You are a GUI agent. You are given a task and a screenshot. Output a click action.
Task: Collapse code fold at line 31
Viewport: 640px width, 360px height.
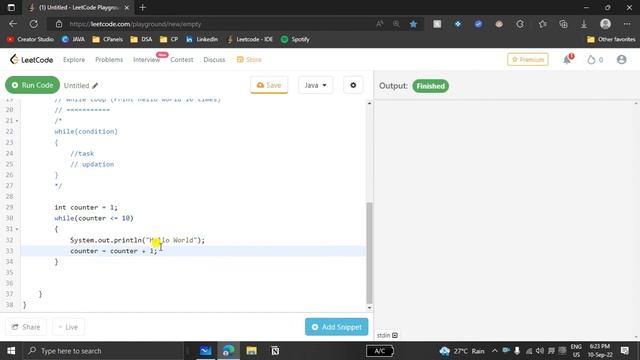[x=17, y=229]
